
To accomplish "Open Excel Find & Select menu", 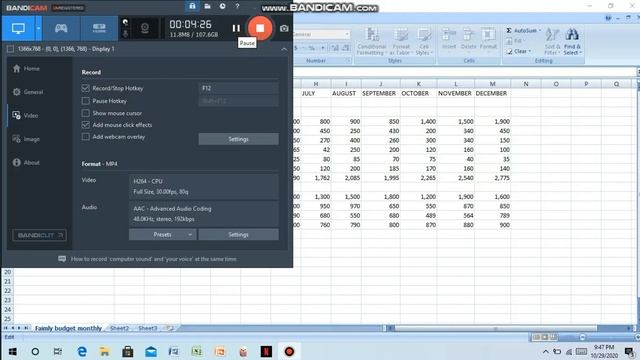I will [x=572, y=41].
